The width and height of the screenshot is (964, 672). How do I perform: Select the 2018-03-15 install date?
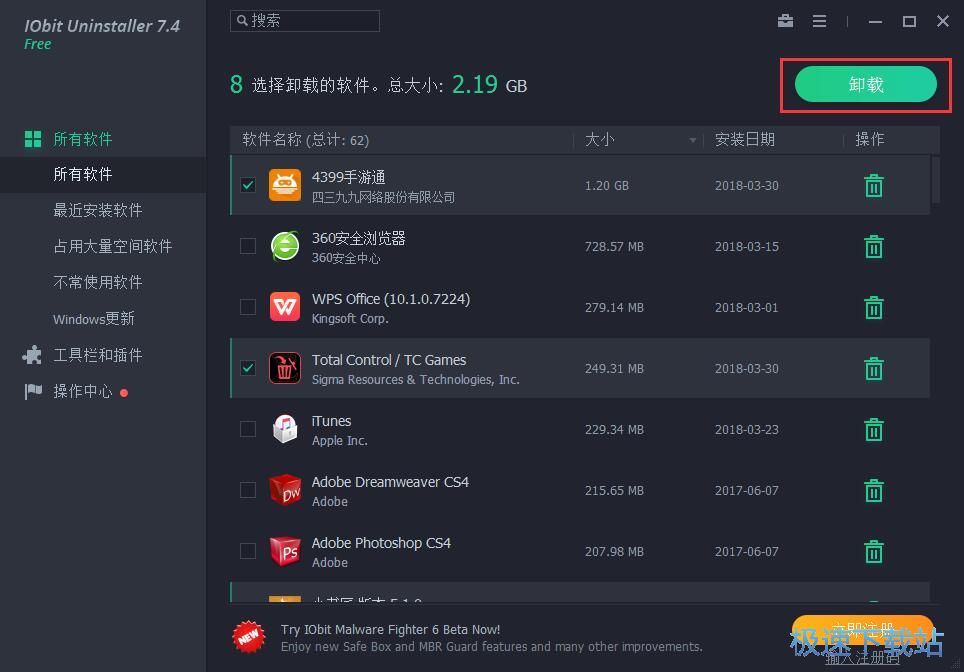[746, 247]
